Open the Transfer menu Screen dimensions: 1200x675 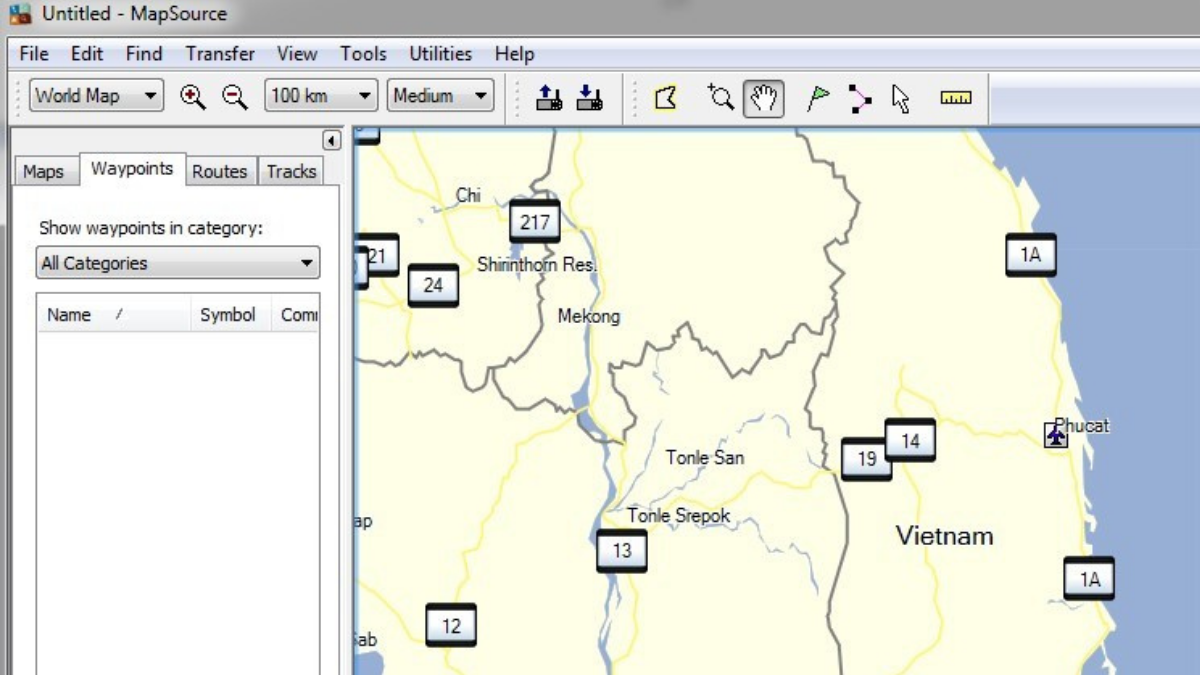tap(220, 54)
